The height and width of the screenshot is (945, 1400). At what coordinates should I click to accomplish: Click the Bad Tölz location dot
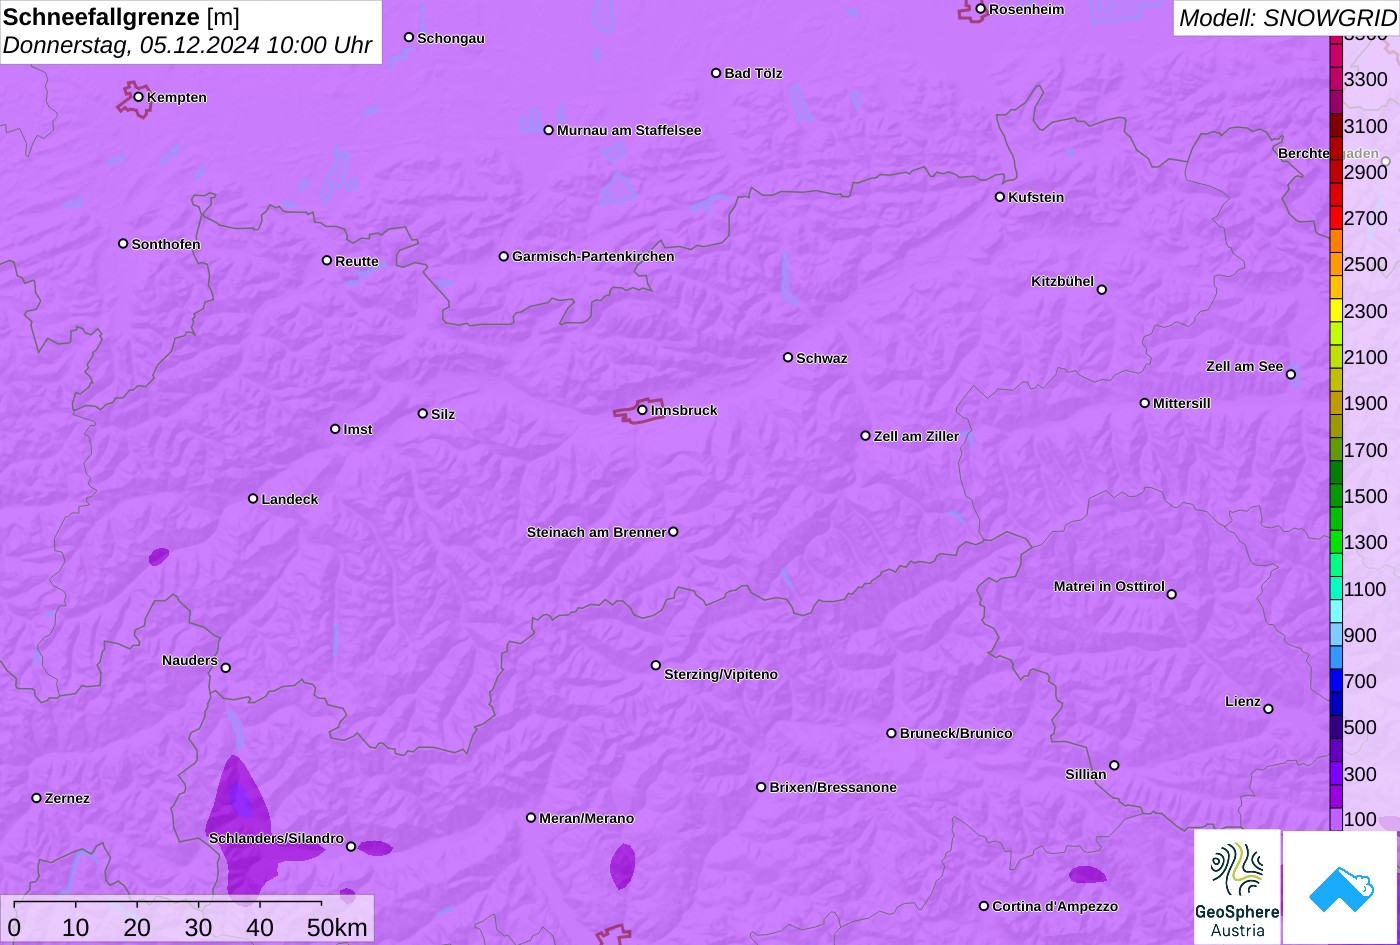pos(716,73)
